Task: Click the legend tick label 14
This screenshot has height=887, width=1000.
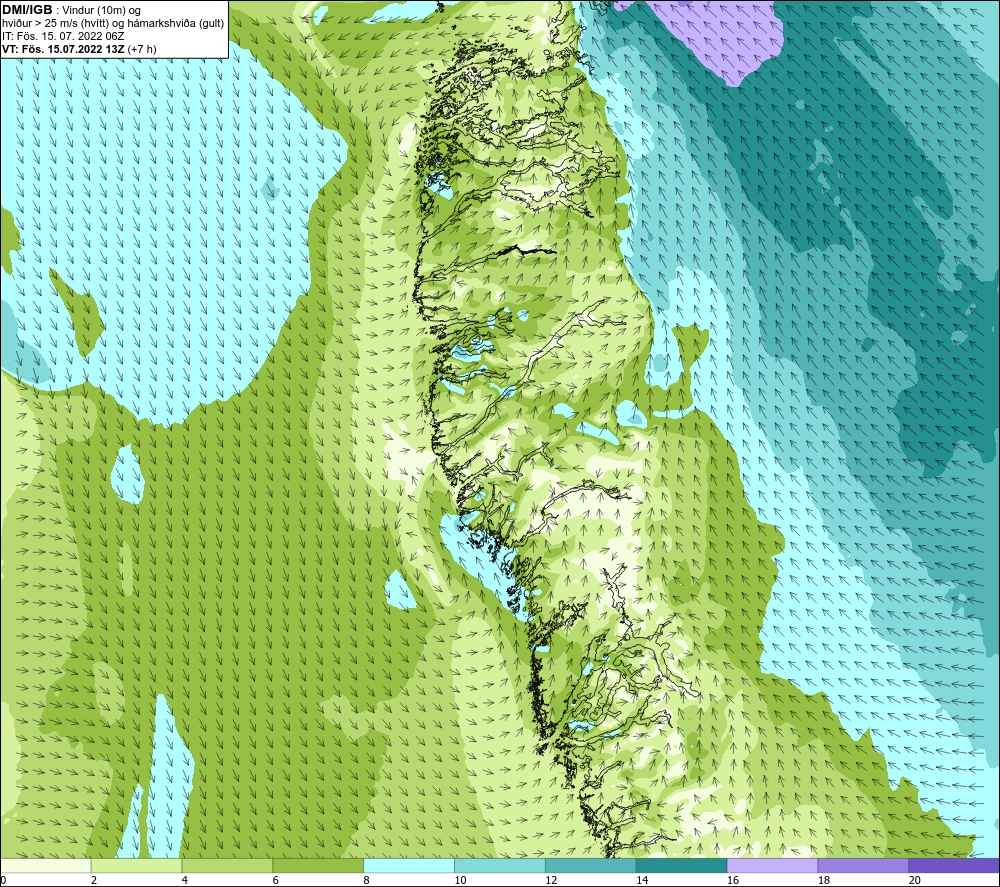Action: click(642, 880)
